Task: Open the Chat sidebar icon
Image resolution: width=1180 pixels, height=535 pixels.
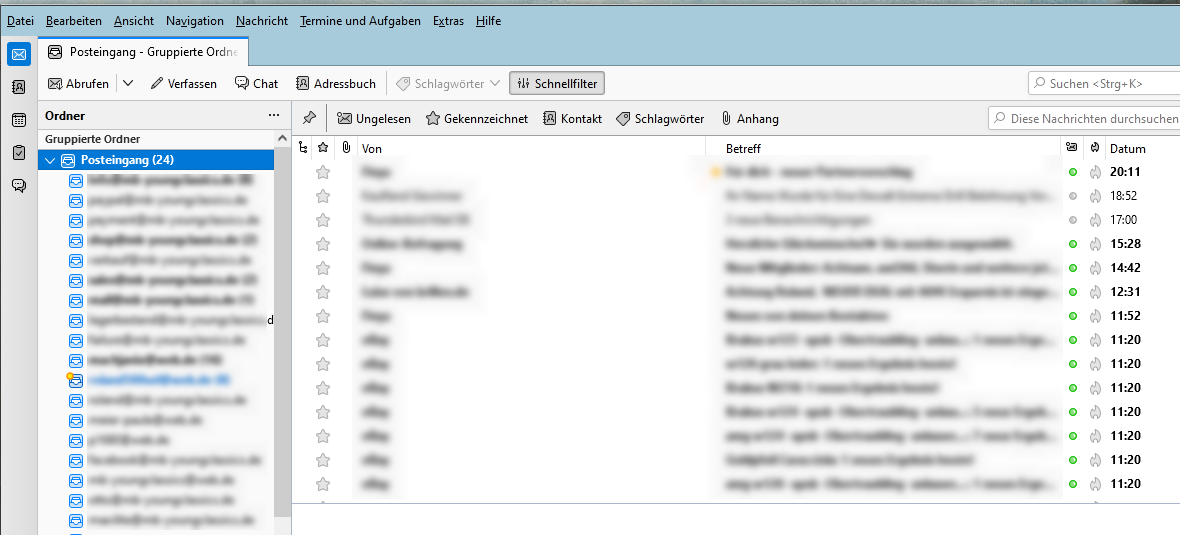Action: (19, 186)
